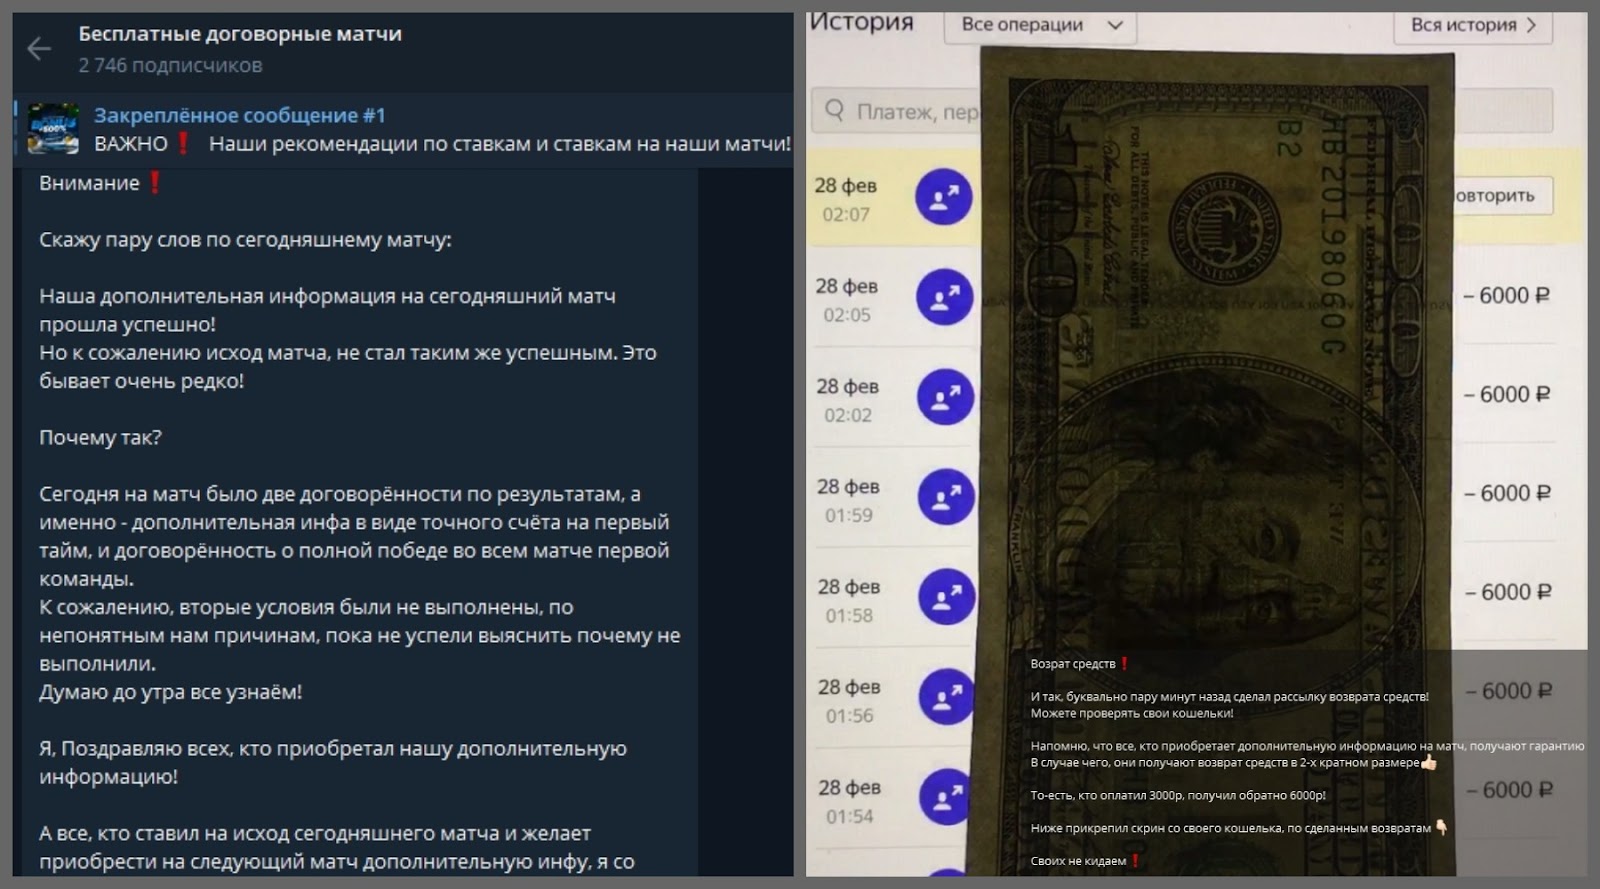The height and width of the screenshot is (889, 1600).
Task: Click the time 02:05 in operation history
Action: 847,315
